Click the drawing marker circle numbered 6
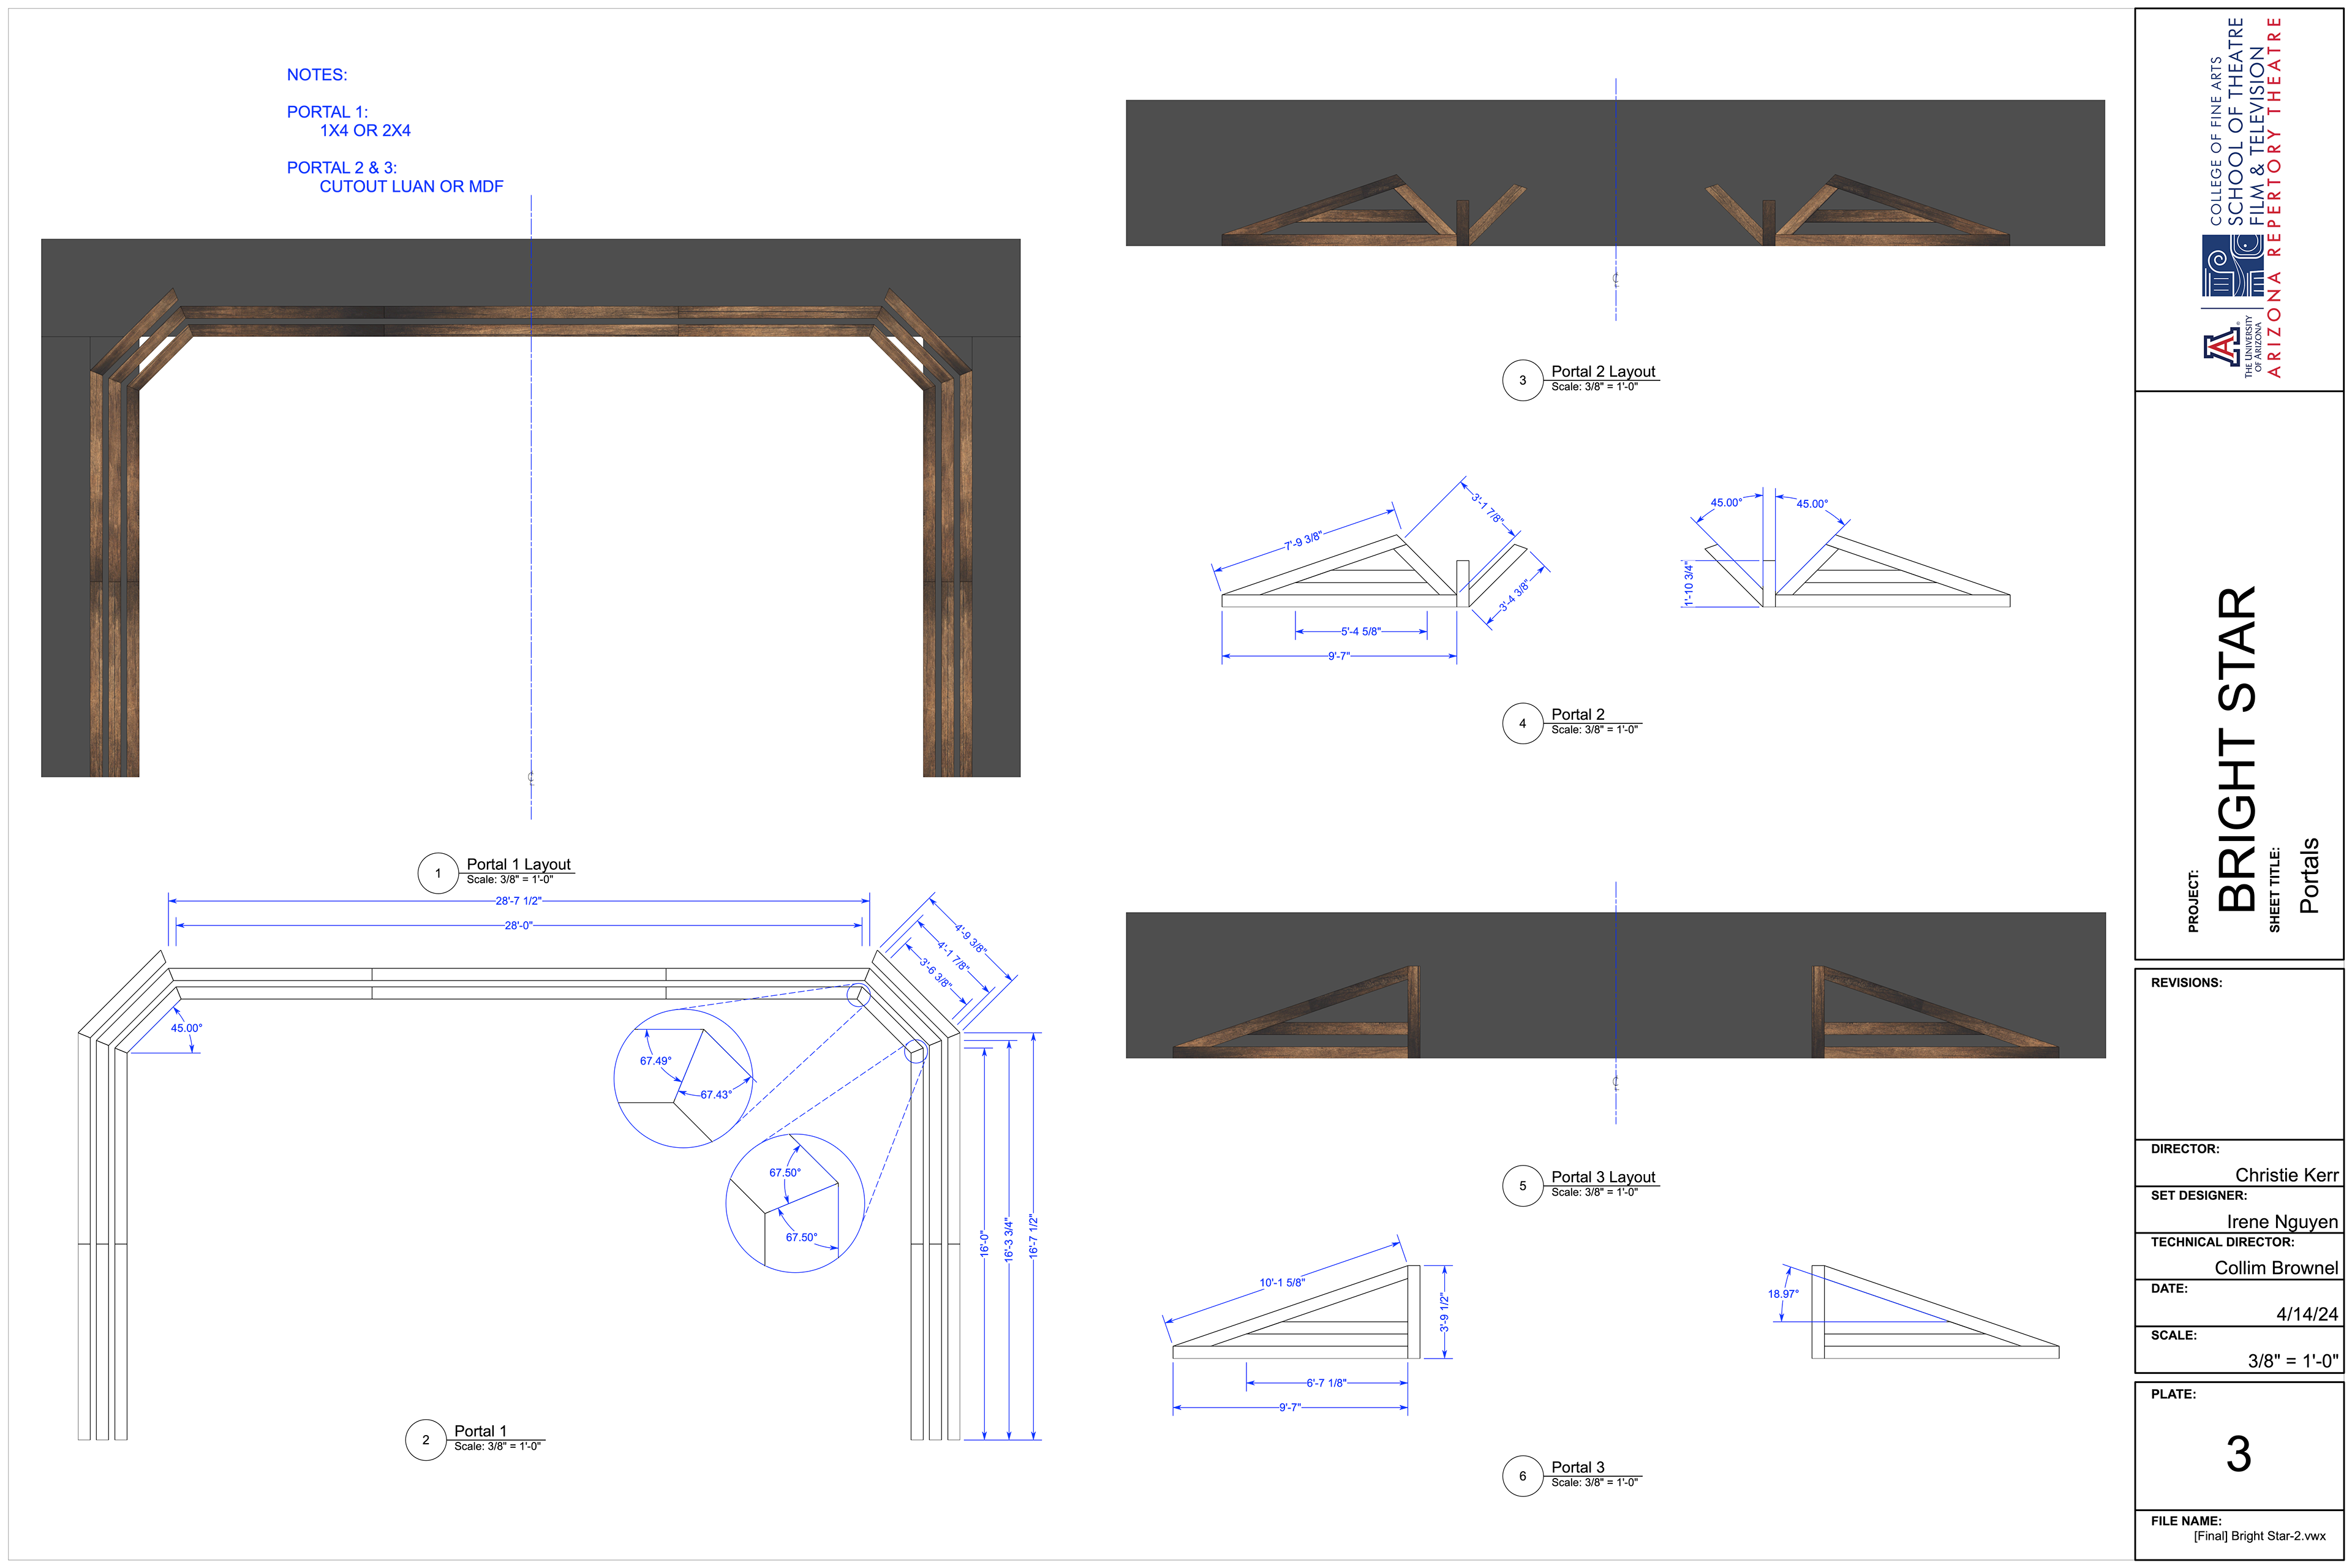 [1522, 1476]
